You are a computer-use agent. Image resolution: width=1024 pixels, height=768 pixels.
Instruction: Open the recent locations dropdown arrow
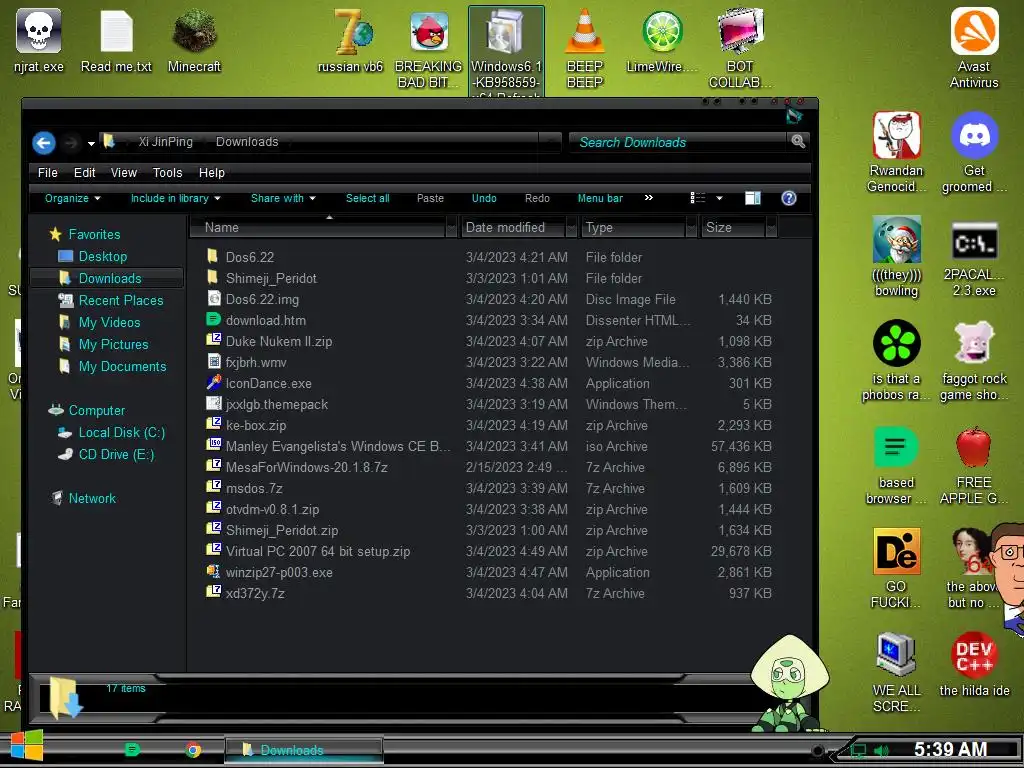point(91,143)
